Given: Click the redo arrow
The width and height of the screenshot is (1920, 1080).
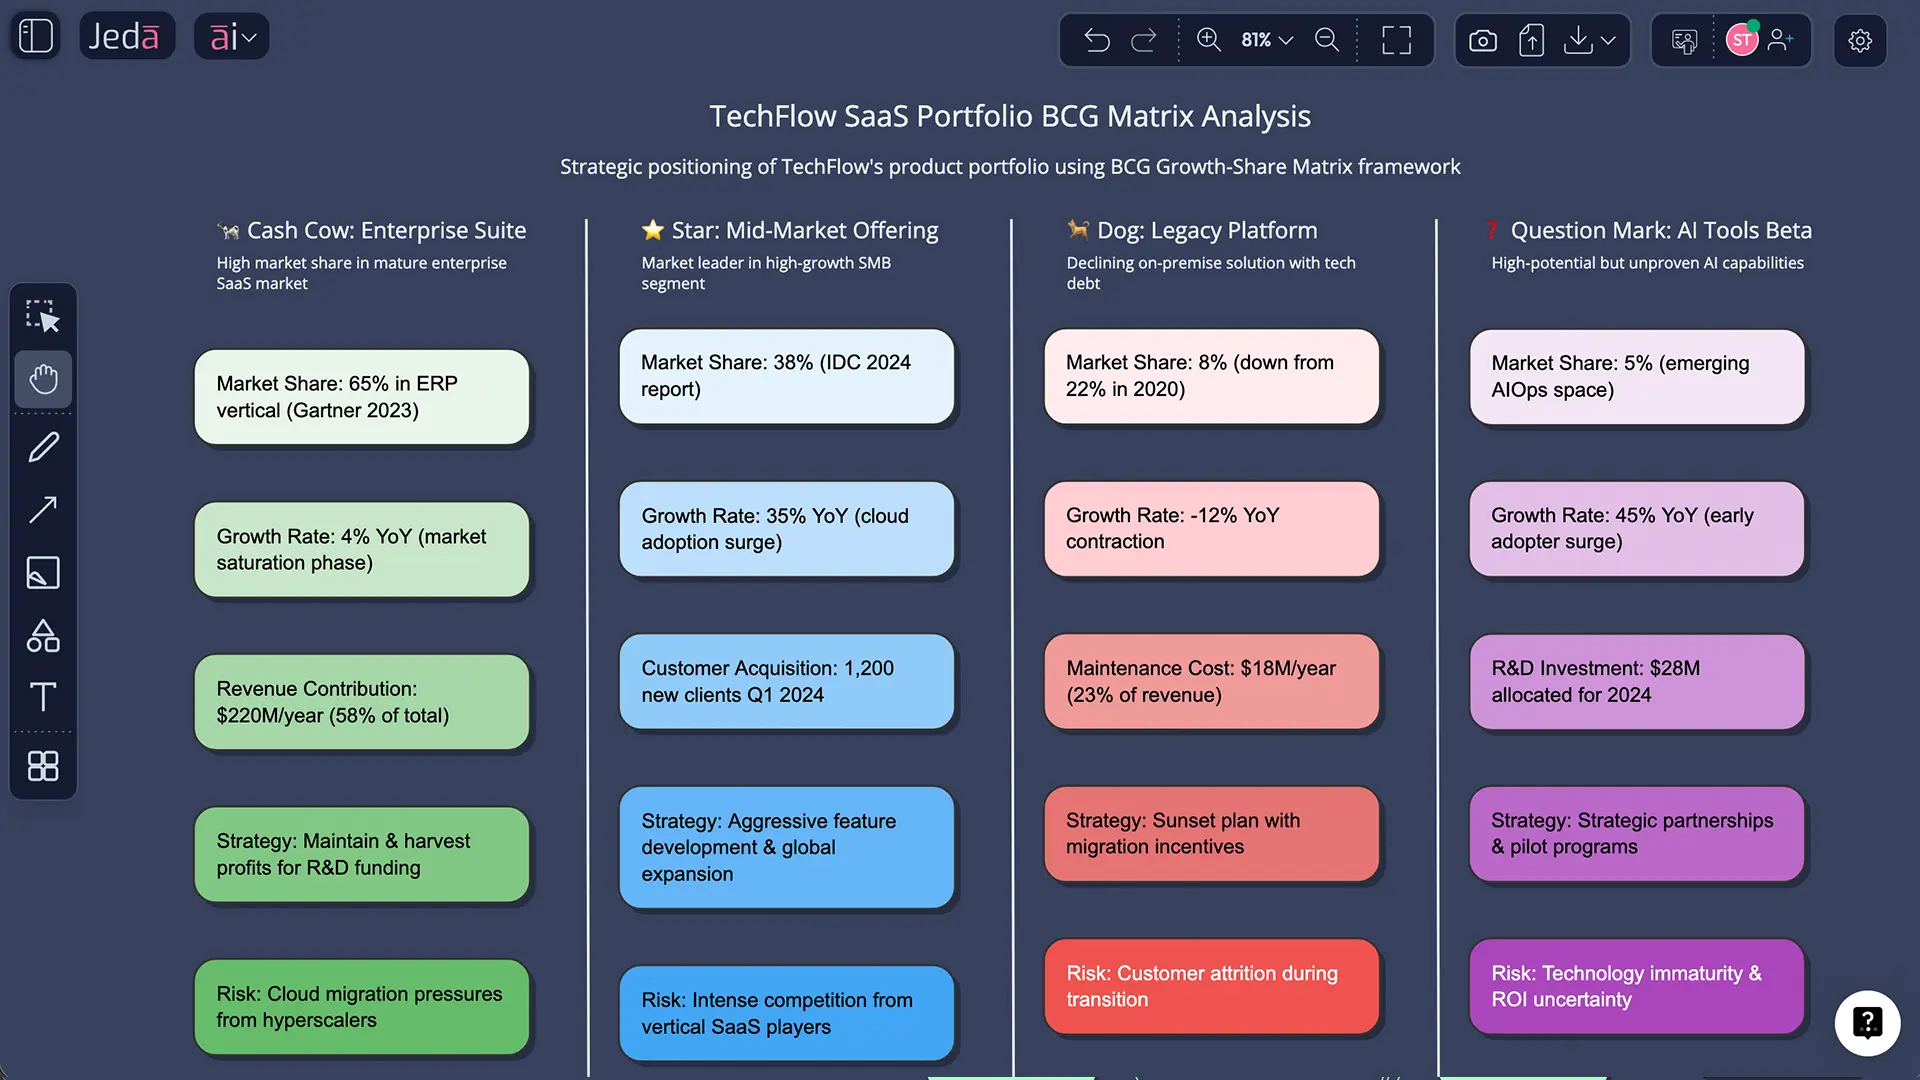Looking at the screenshot, I should pyautogui.click(x=1143, y=40).
